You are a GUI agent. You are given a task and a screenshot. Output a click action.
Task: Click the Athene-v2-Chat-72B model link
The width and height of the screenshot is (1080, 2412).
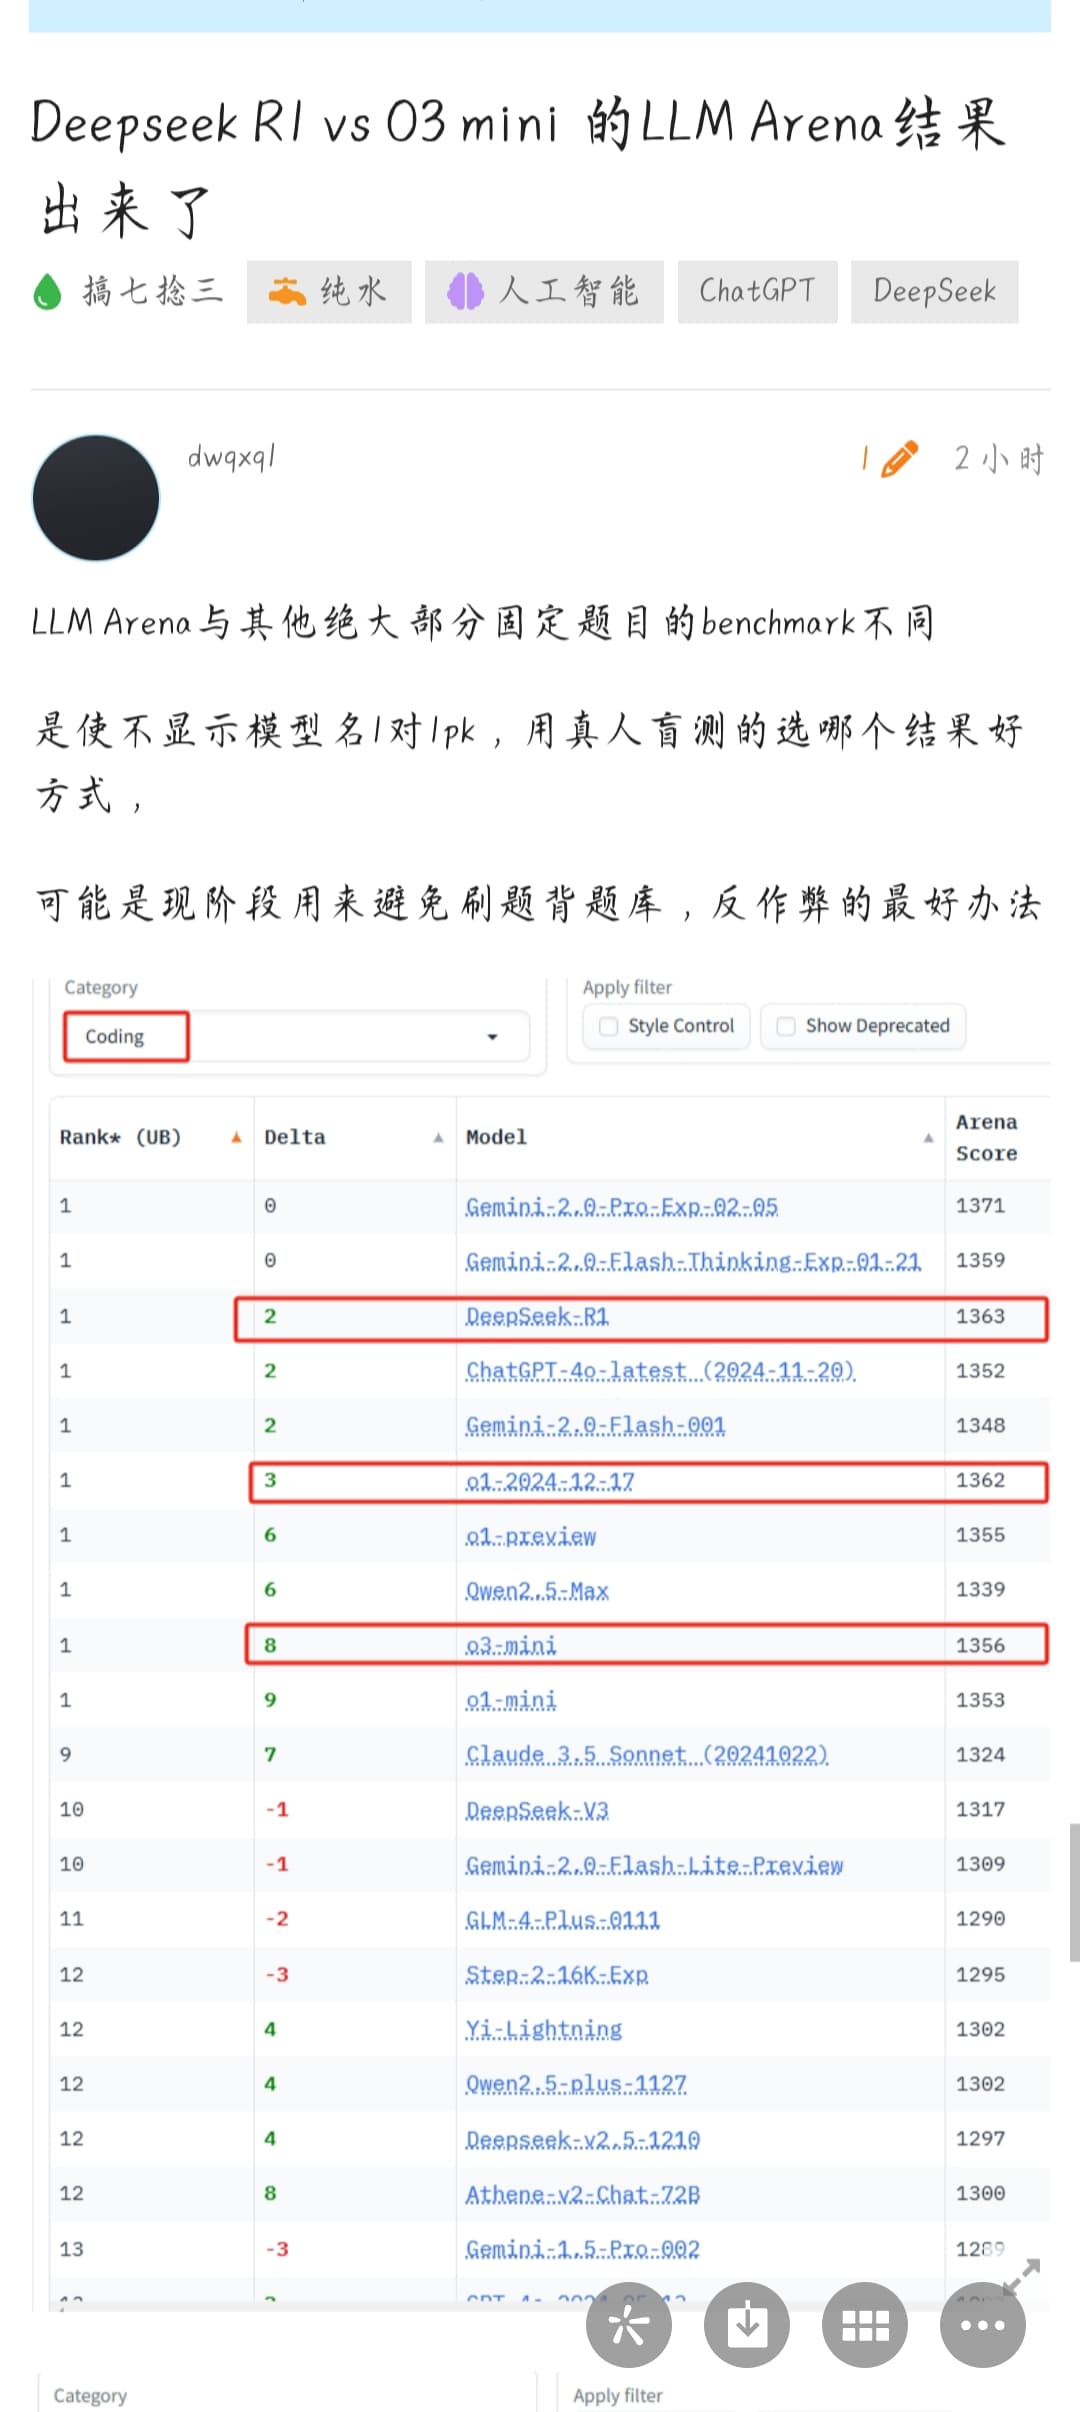[x=583, y=2195]
